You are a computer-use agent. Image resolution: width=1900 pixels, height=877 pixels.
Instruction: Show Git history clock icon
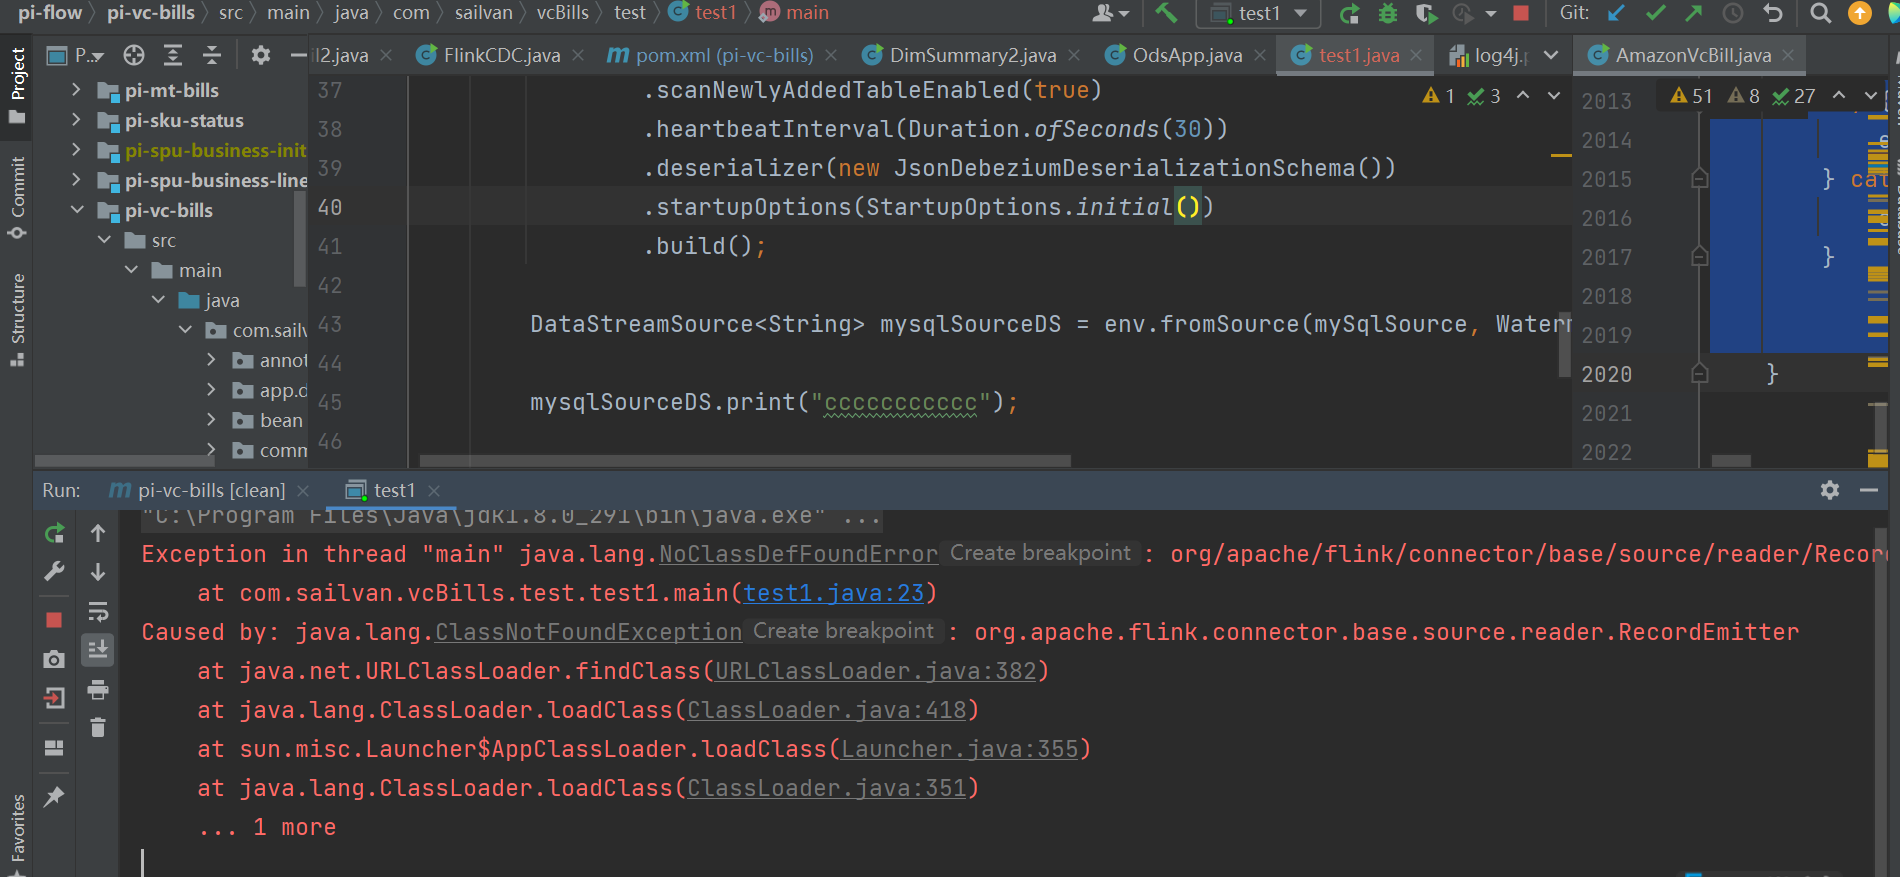pyautogui.click(x=1733, y=13)
